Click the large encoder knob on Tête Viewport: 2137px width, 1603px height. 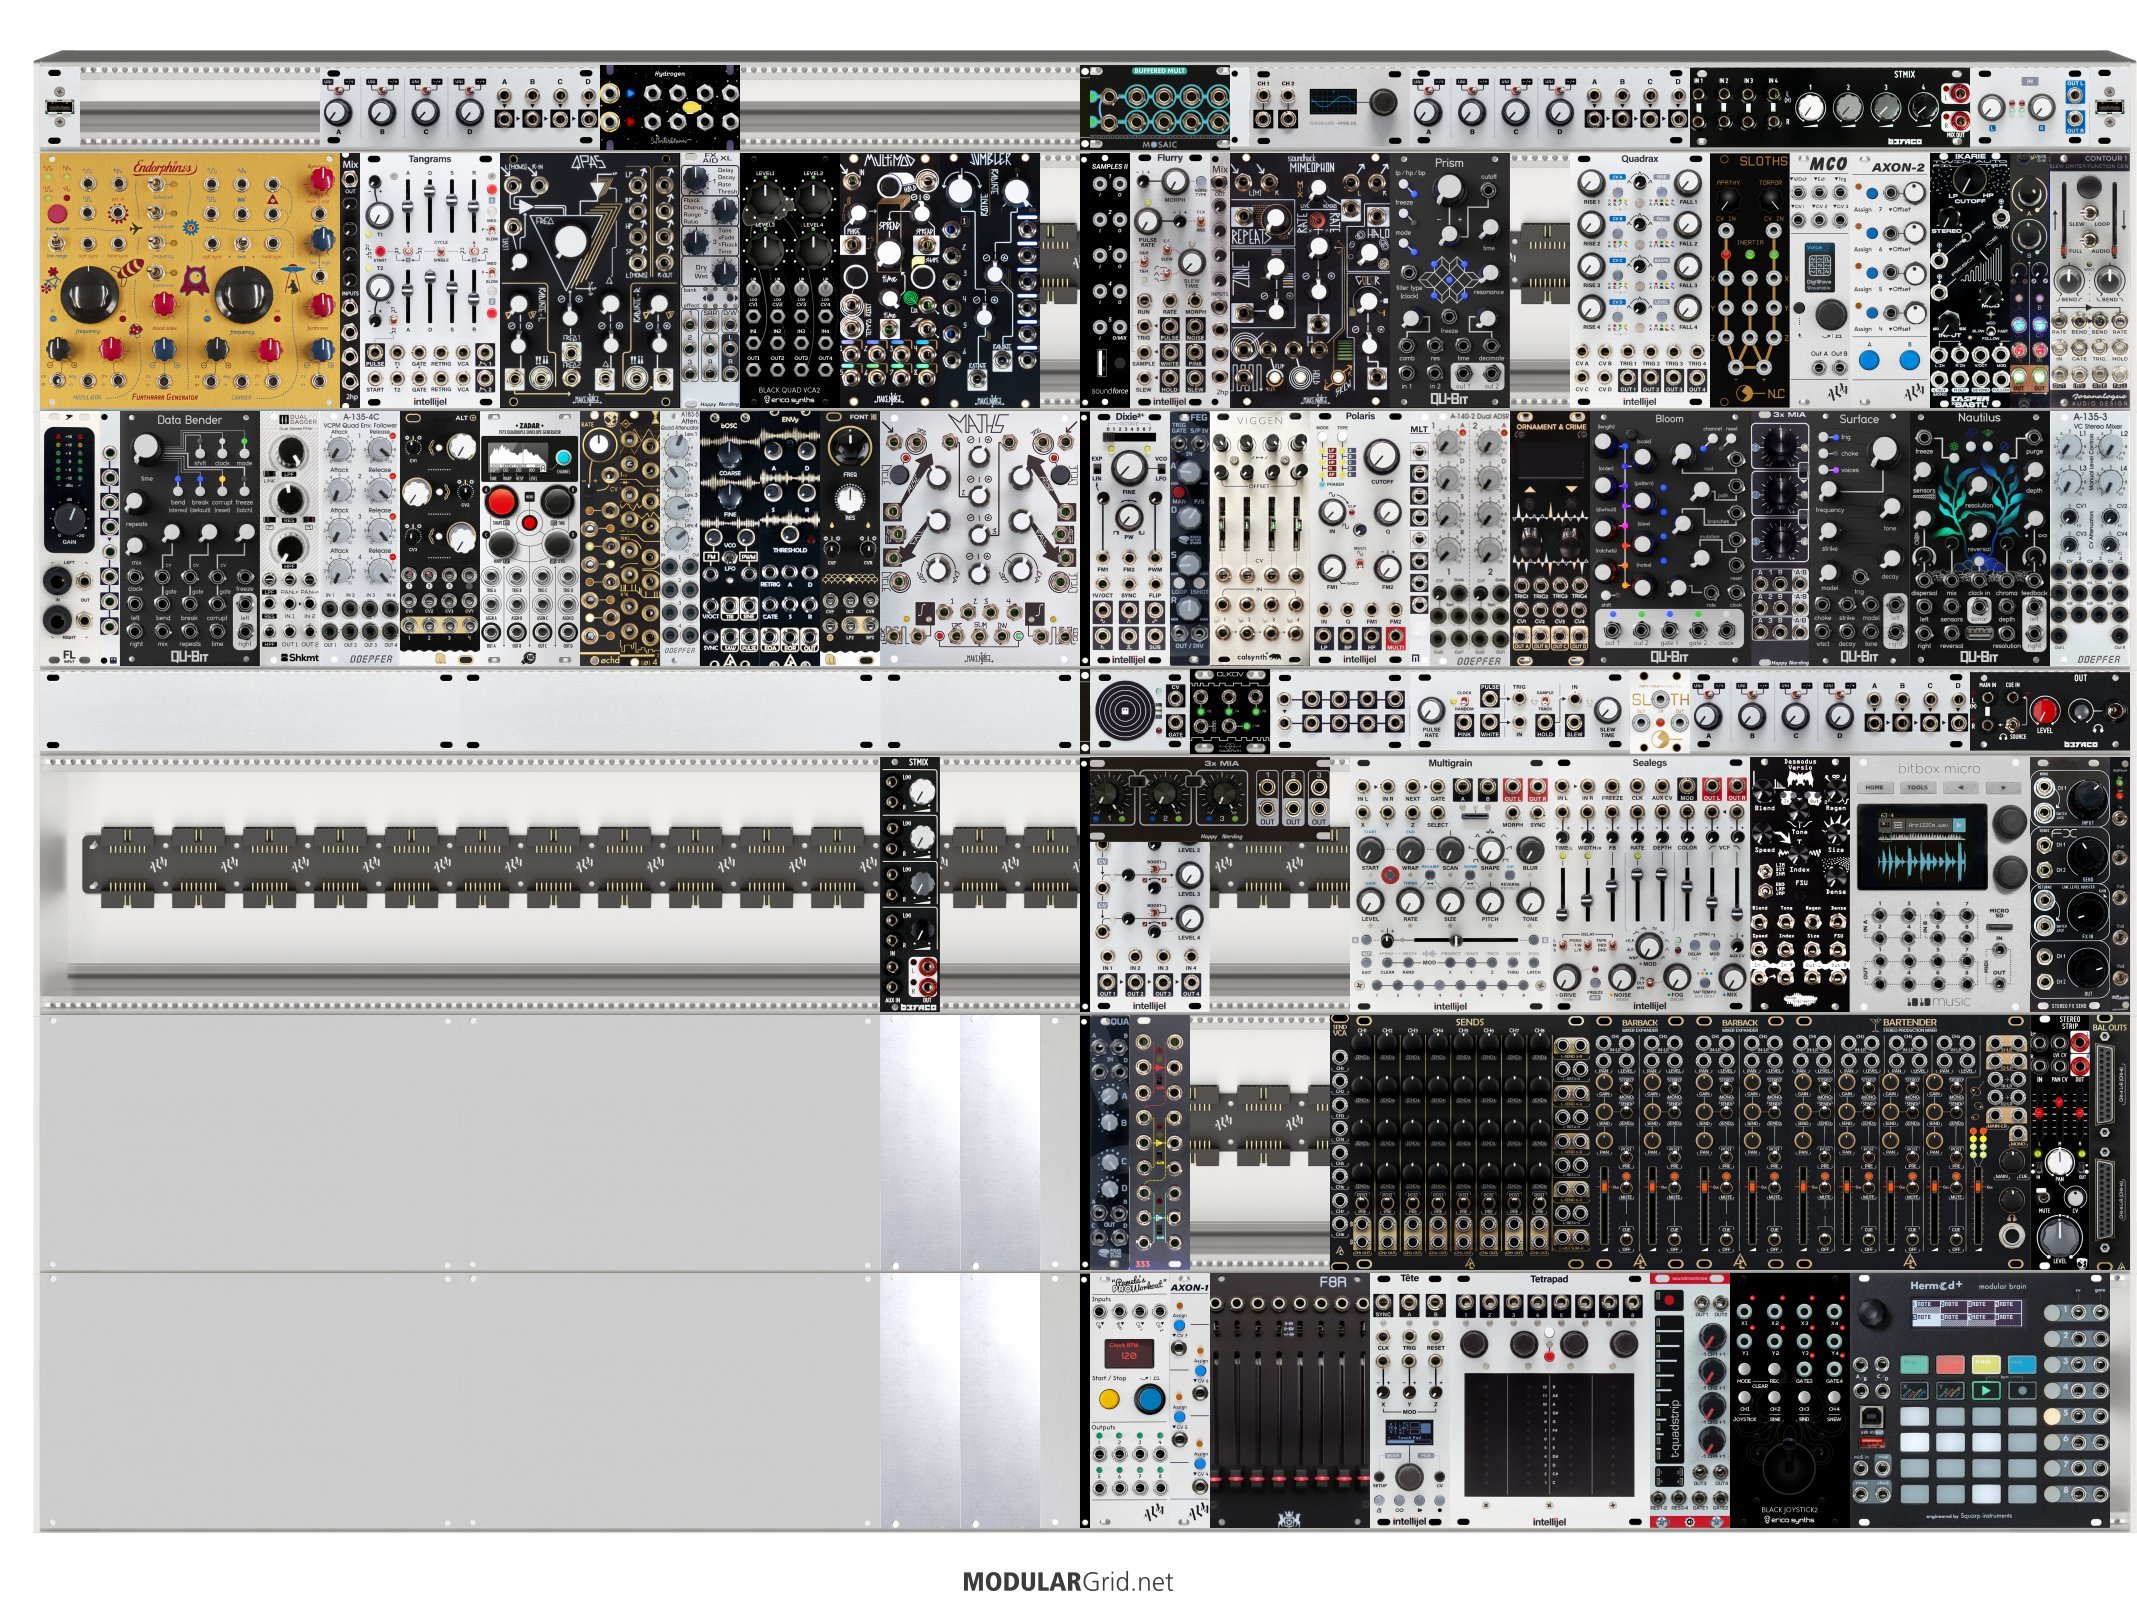coord(1409,1477)
